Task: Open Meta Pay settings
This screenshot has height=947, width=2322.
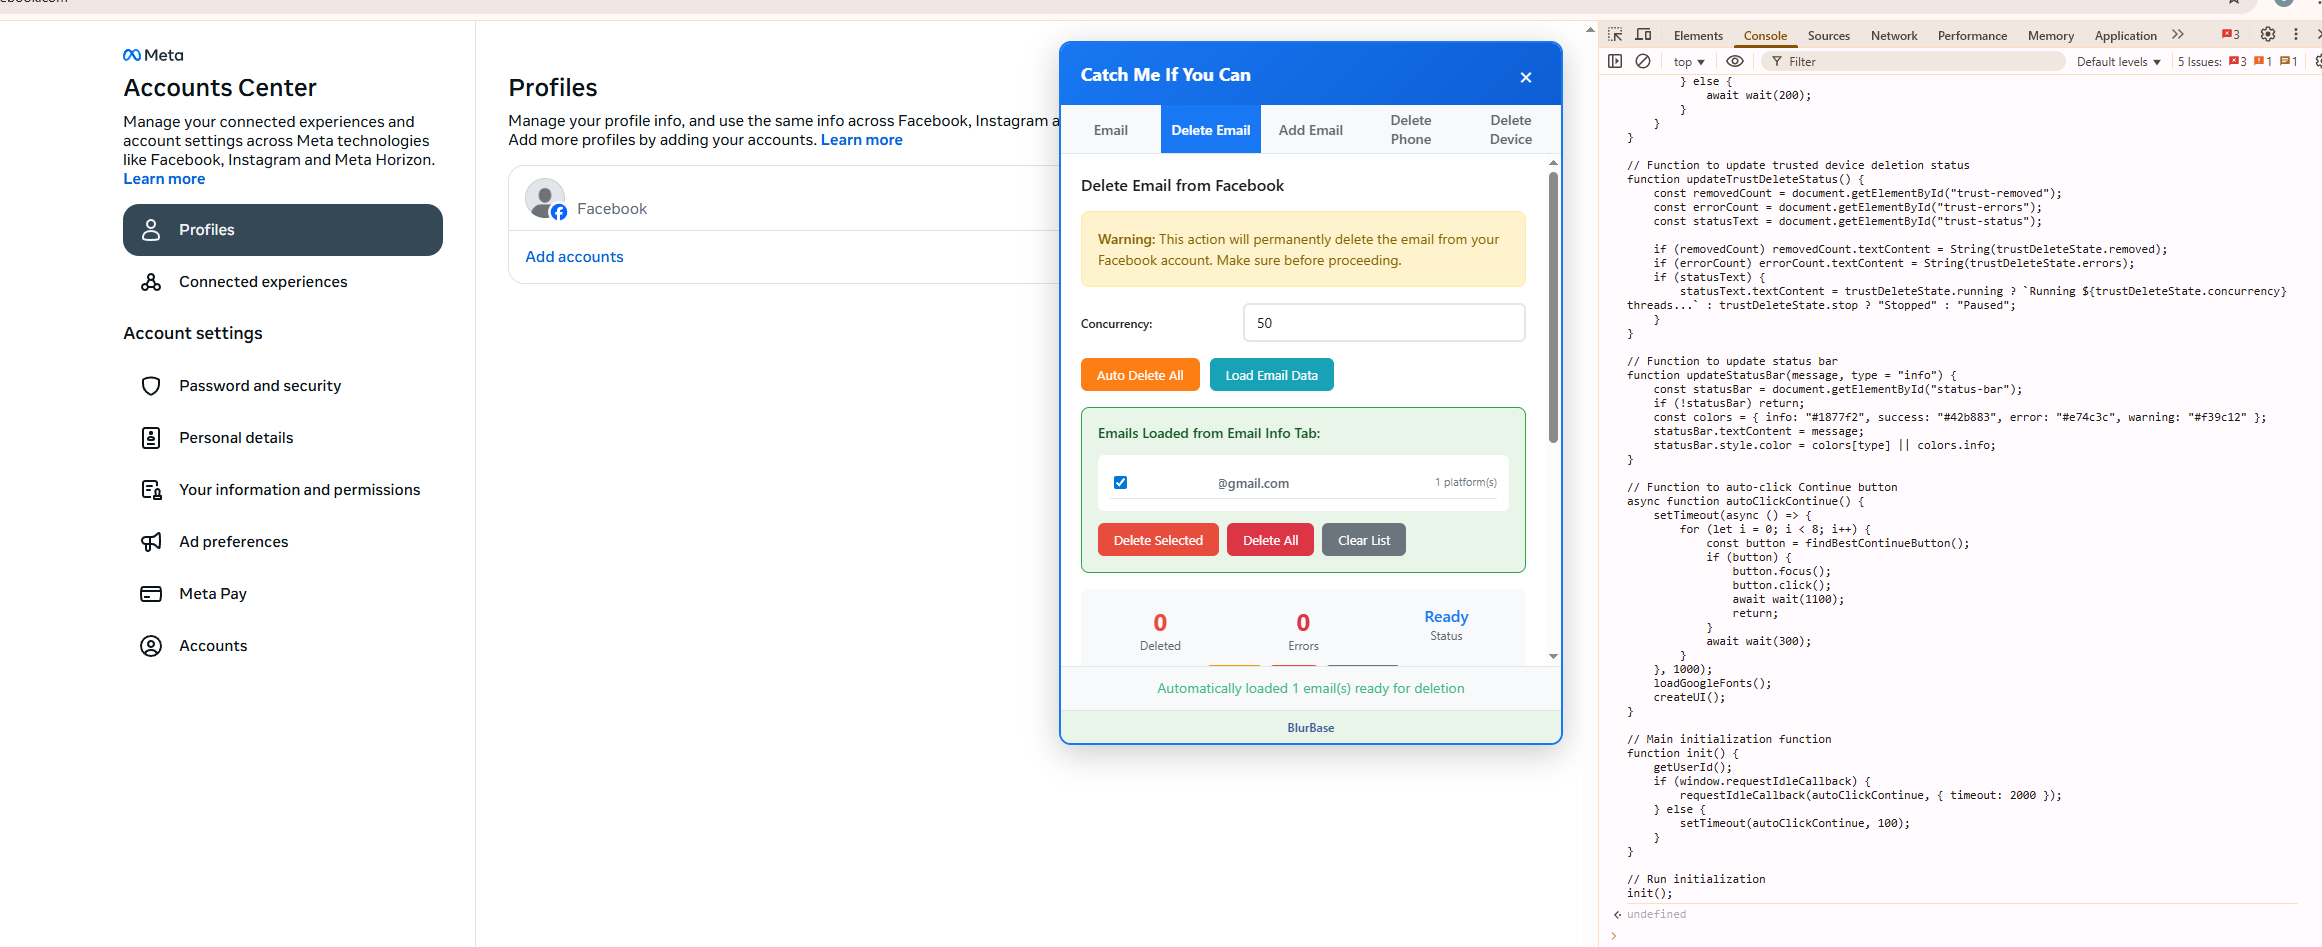Action: tap(283, 594)
